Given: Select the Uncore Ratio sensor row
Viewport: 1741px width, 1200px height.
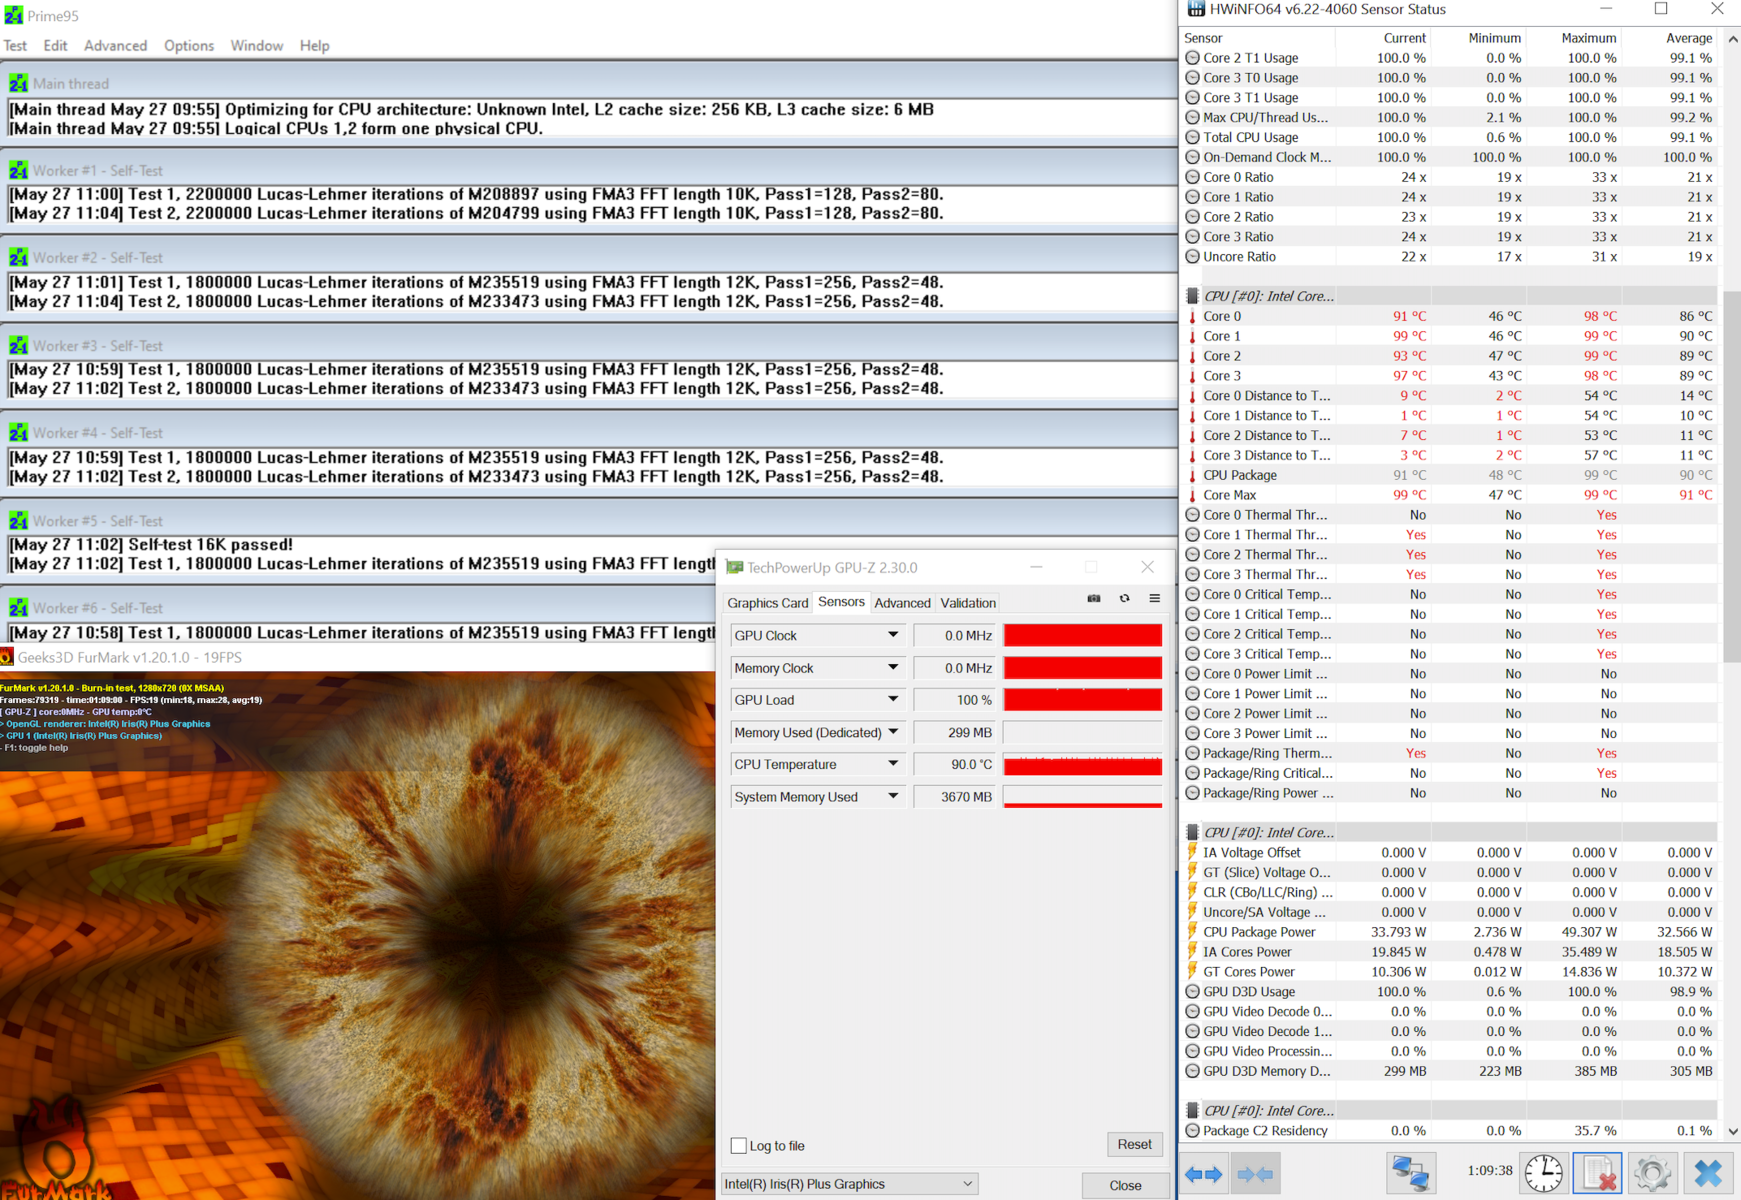Looking at the screenshot, I should coord(1449,256).
